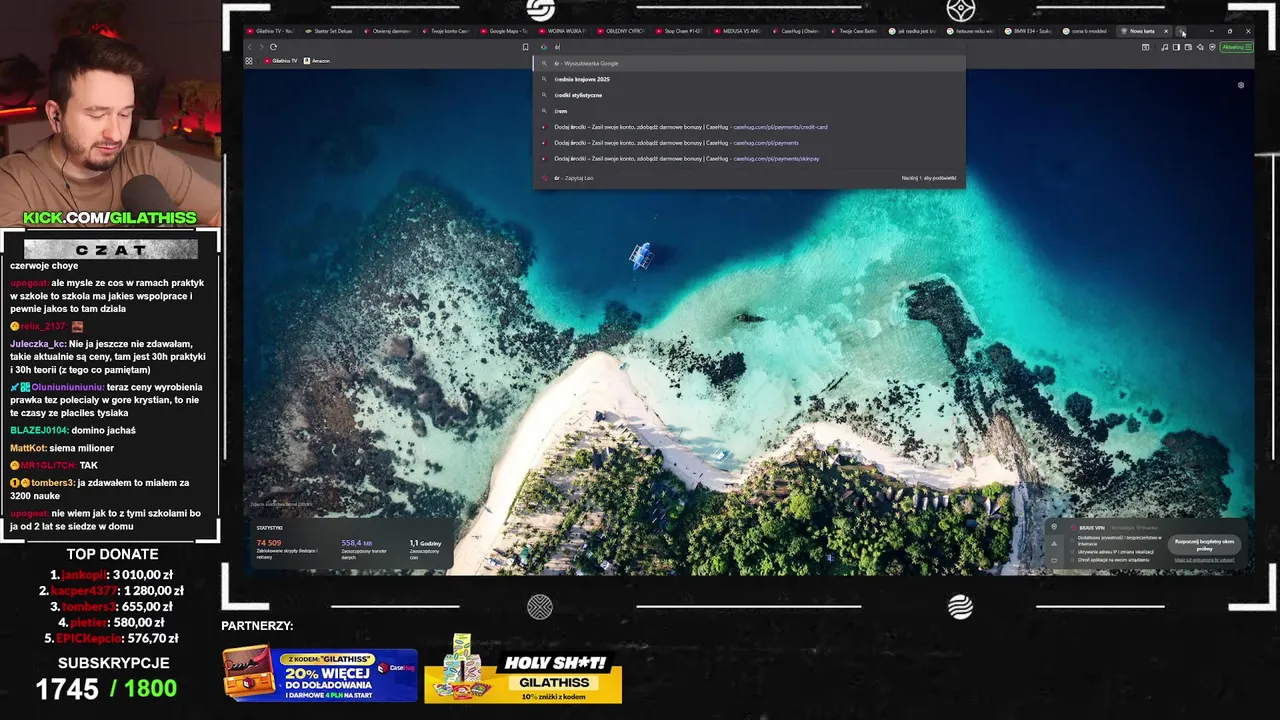This screenshot has height=720, width=1280.
Task: Open the VPN shield icon in toolbar
Action: [1212, 47]
